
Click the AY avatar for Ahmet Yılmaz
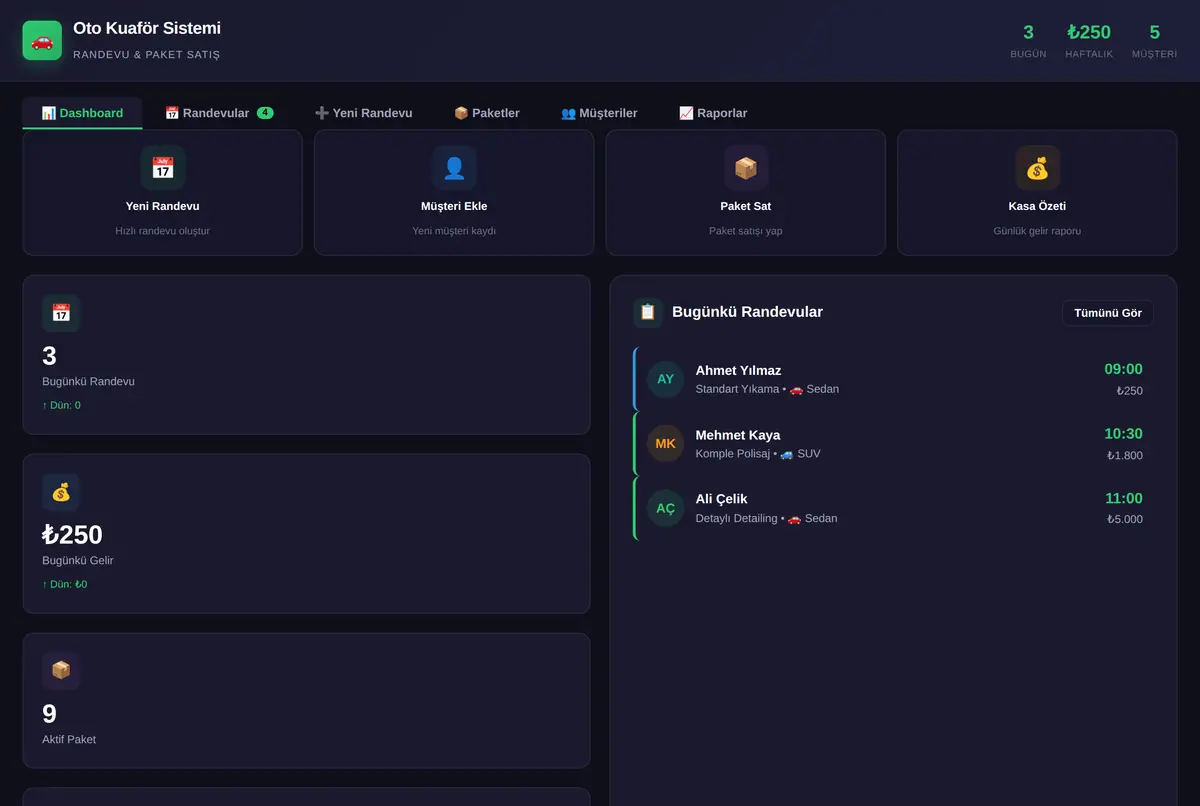[665, 379]
